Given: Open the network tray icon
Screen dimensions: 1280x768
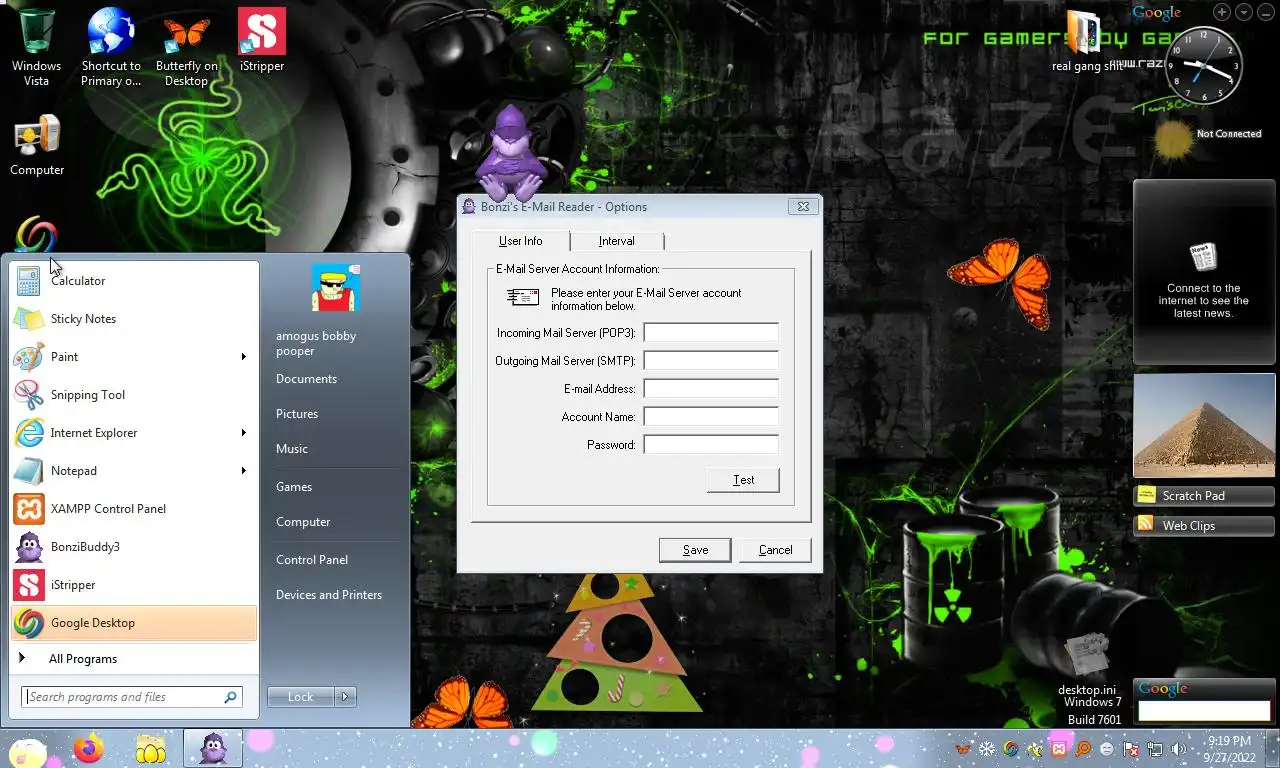Looking at the screenshot, I should pos(1155,749).
